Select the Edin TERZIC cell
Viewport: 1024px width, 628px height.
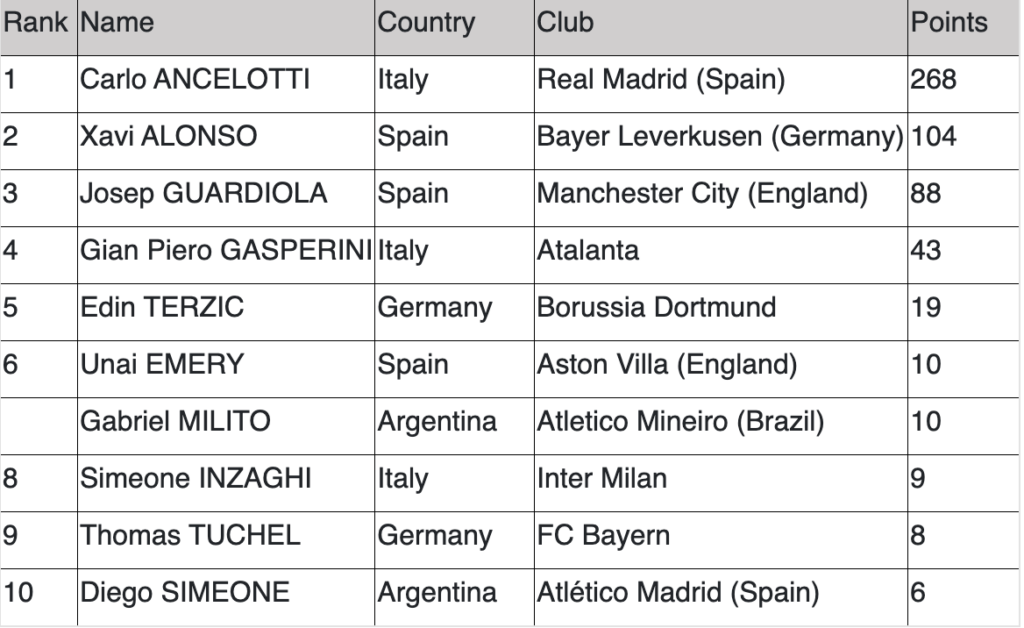pos(226,312)
